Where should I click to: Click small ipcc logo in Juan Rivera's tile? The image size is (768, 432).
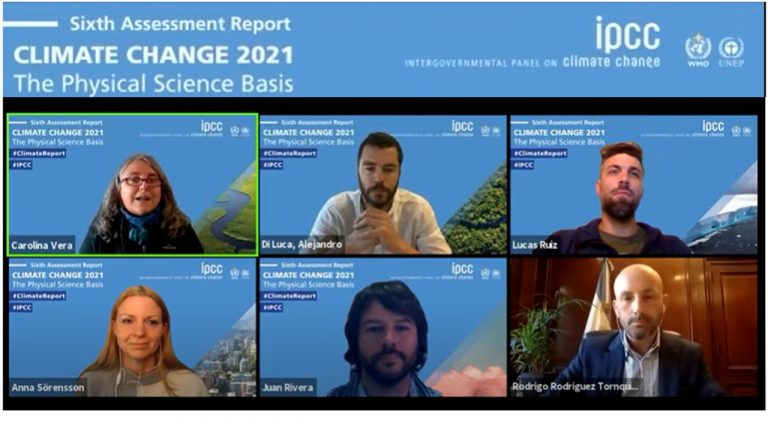click(462, 269)
